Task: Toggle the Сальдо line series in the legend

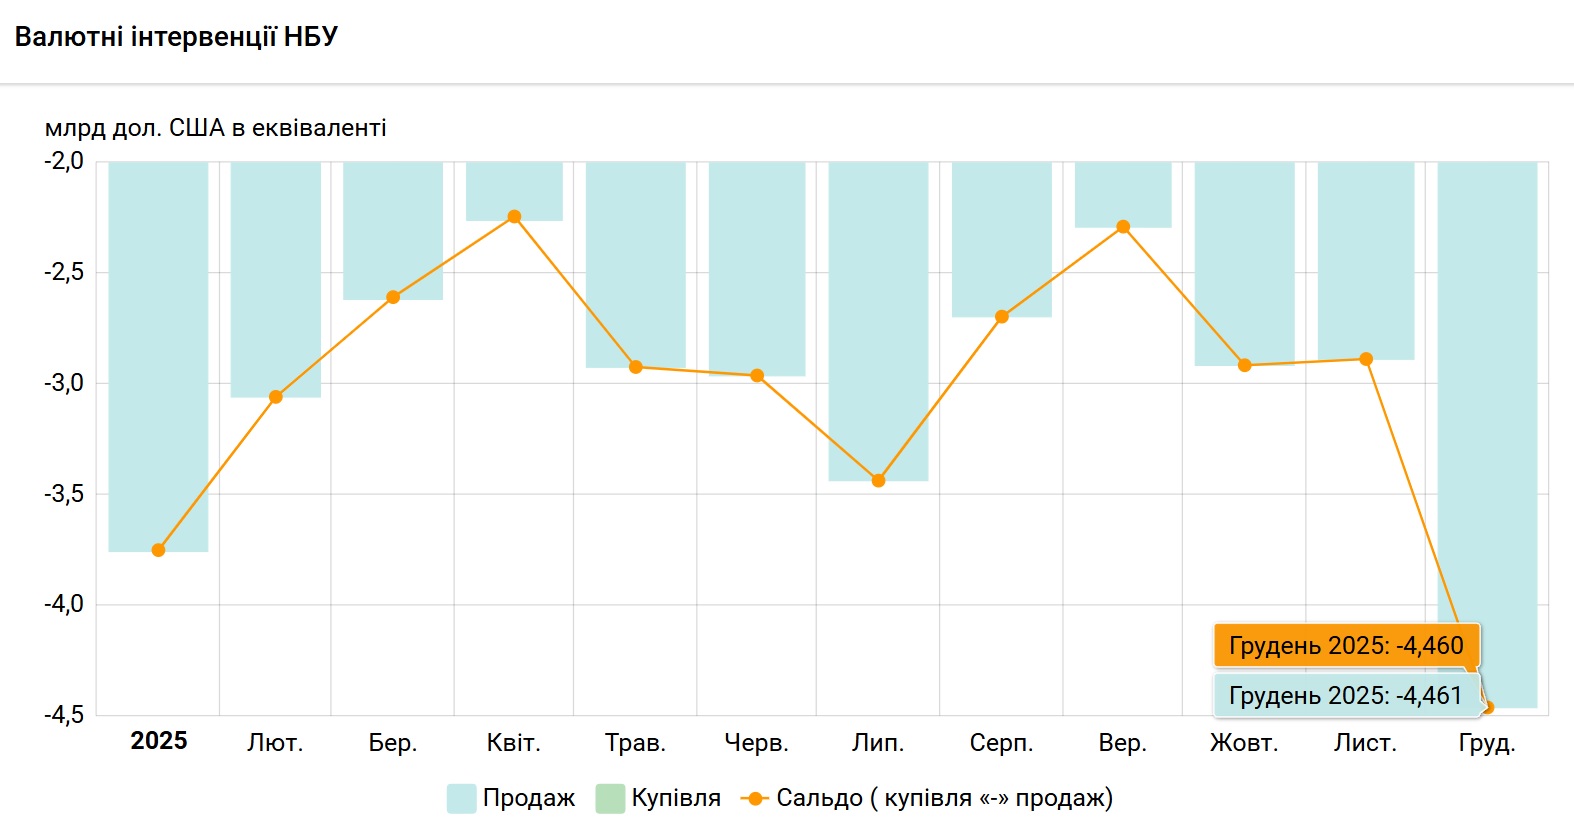Action: click(x=943, y=798)
